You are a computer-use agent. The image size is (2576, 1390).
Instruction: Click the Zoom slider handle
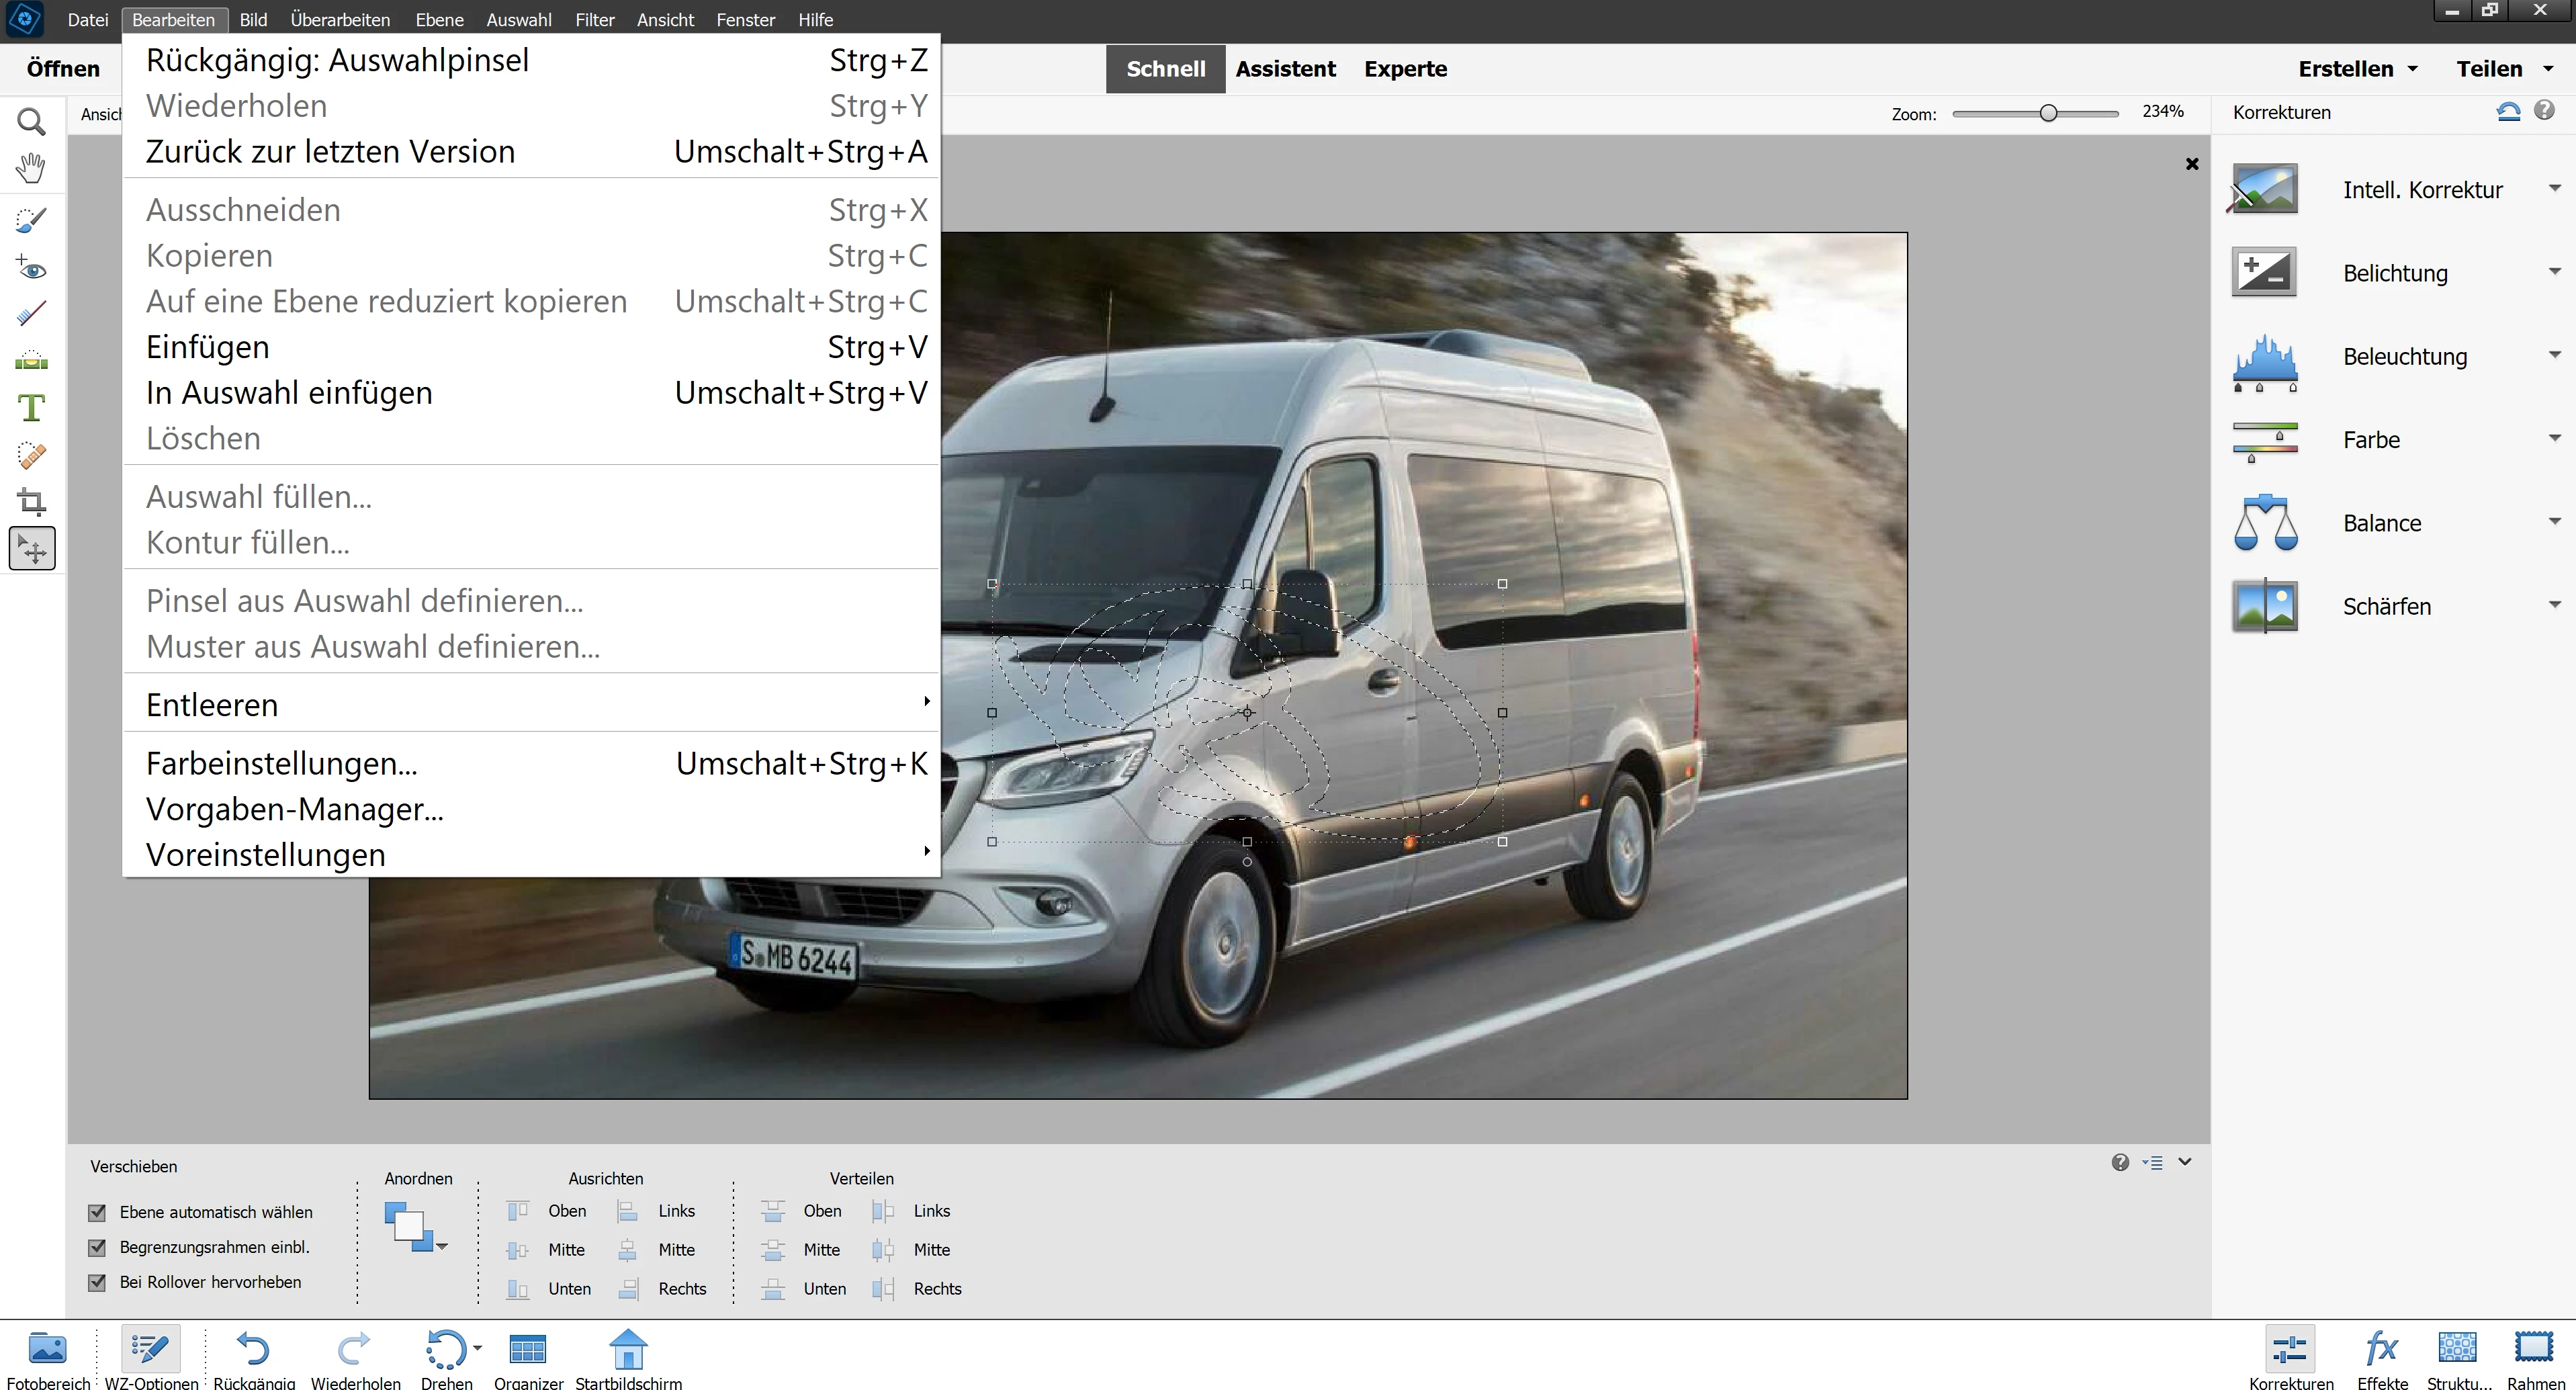[2048, 113]
